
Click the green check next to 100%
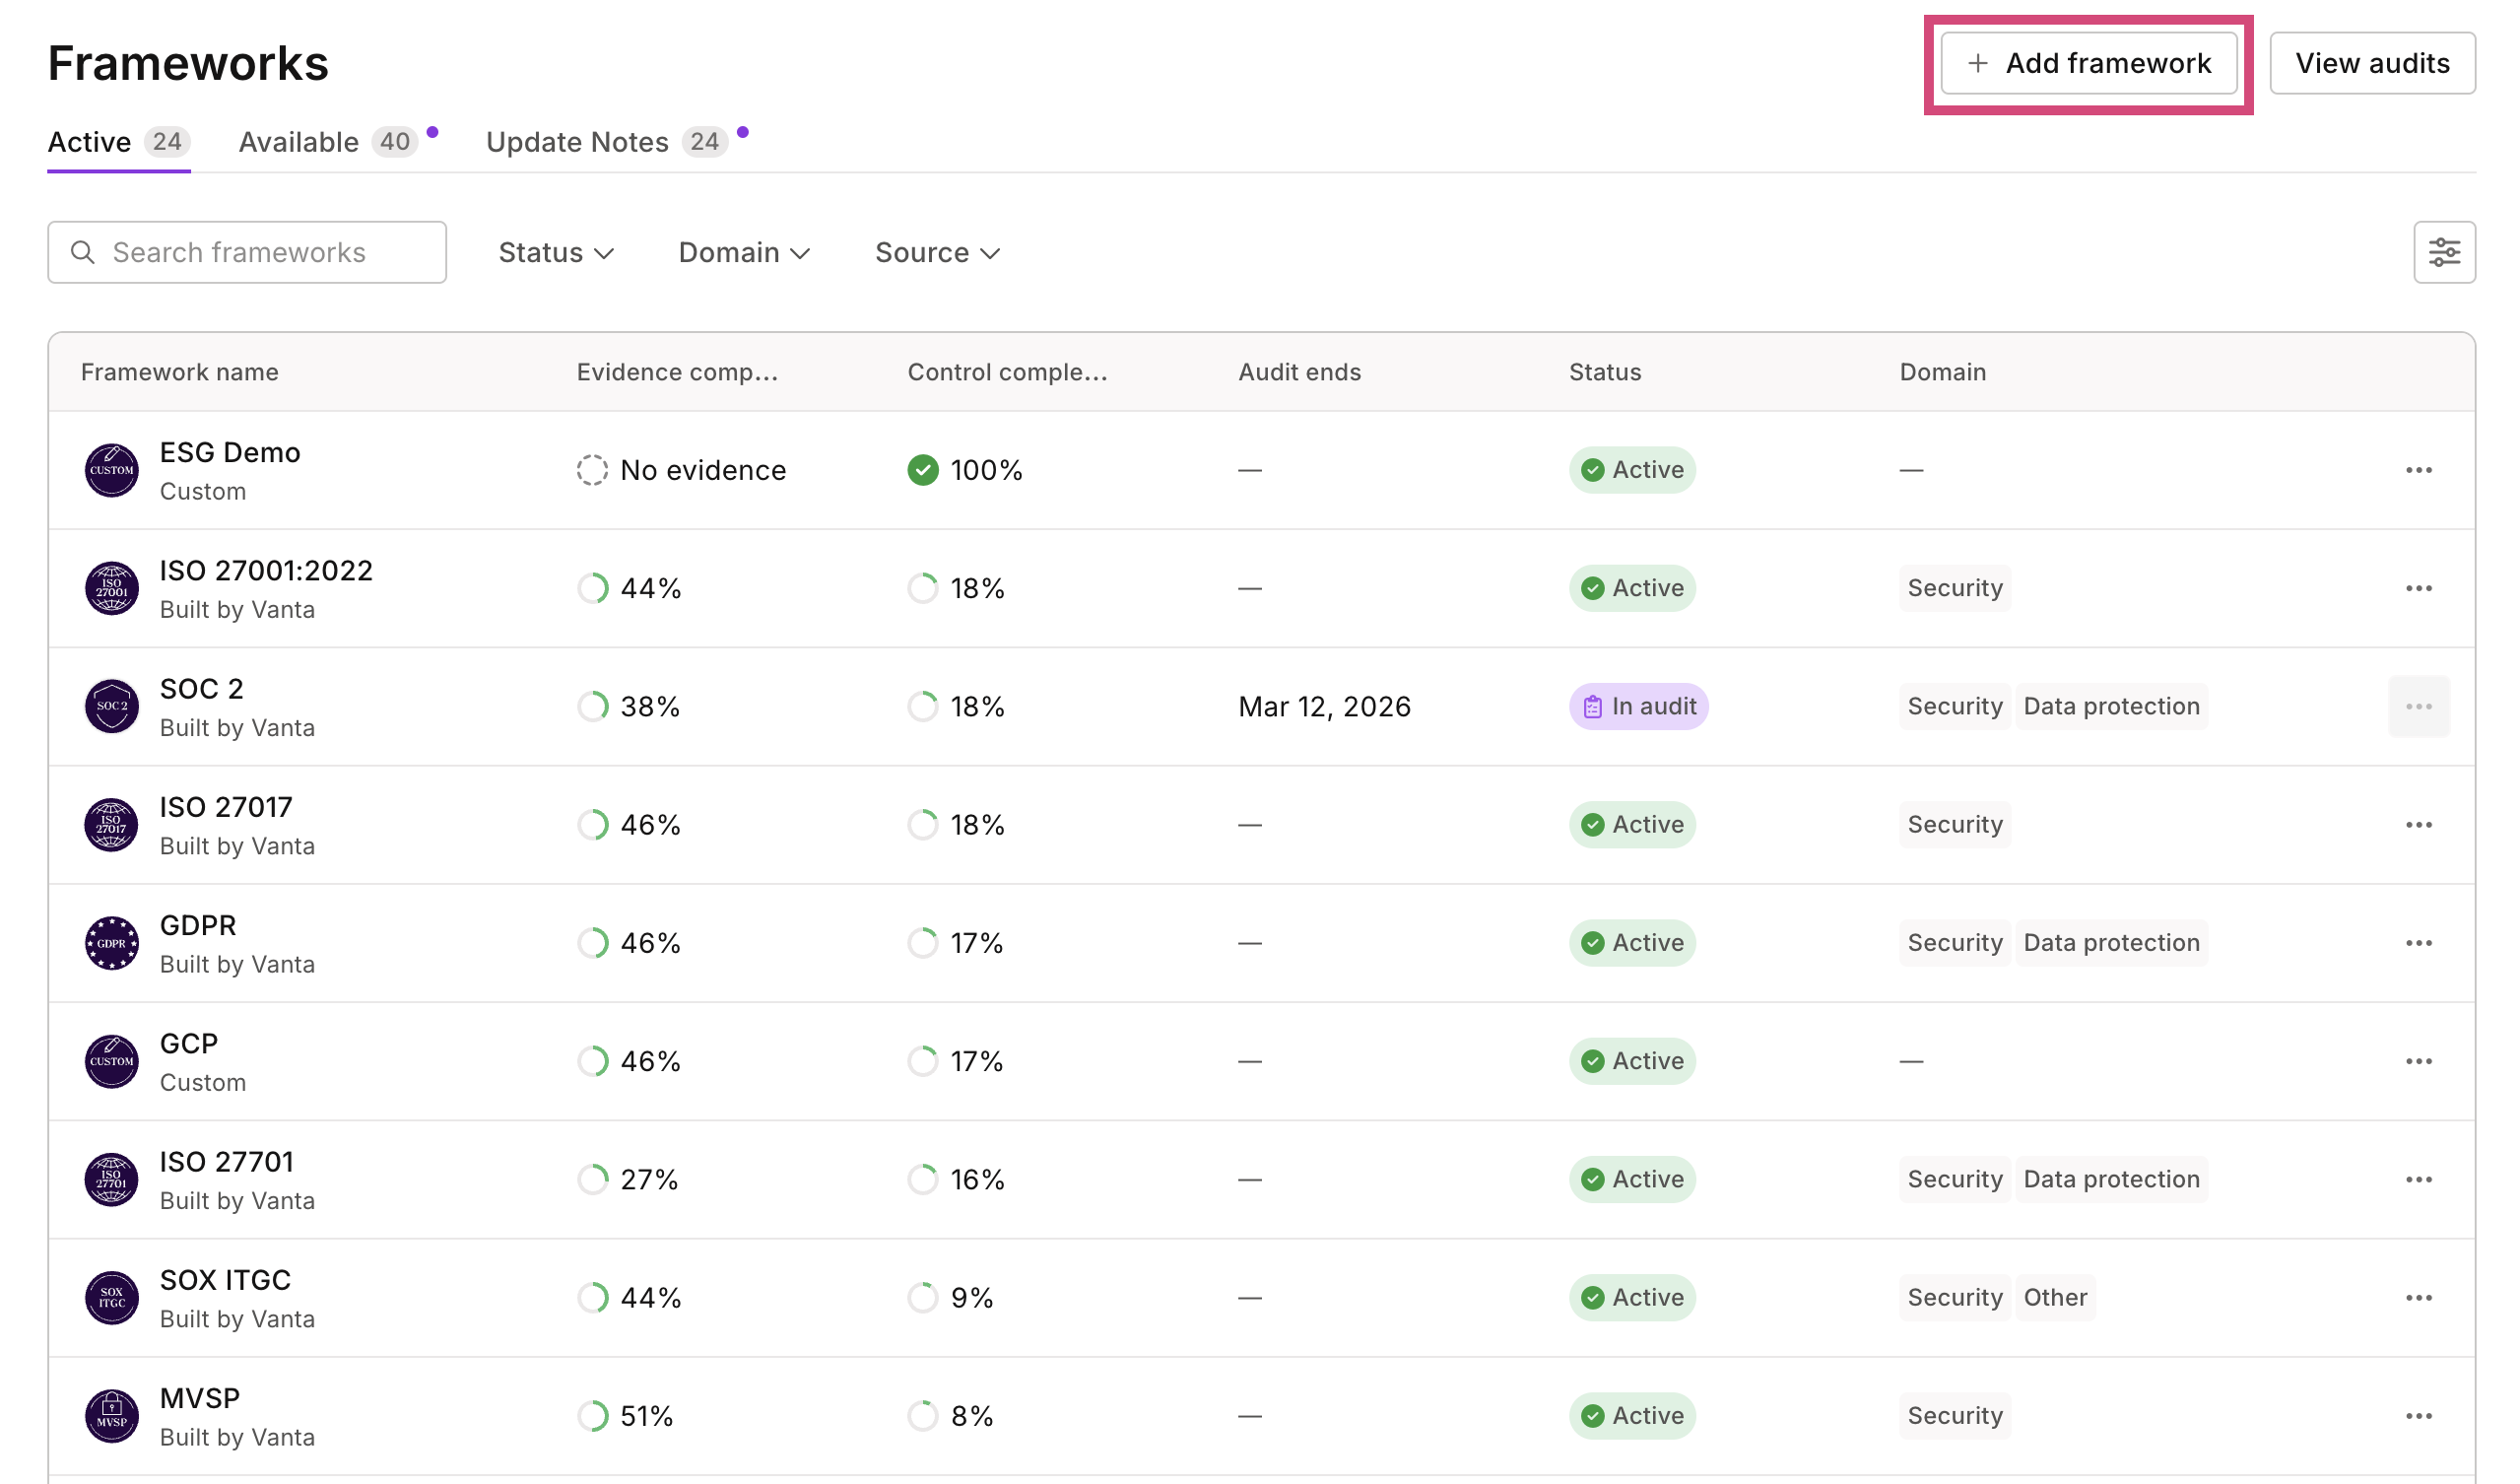pos(923,470)
